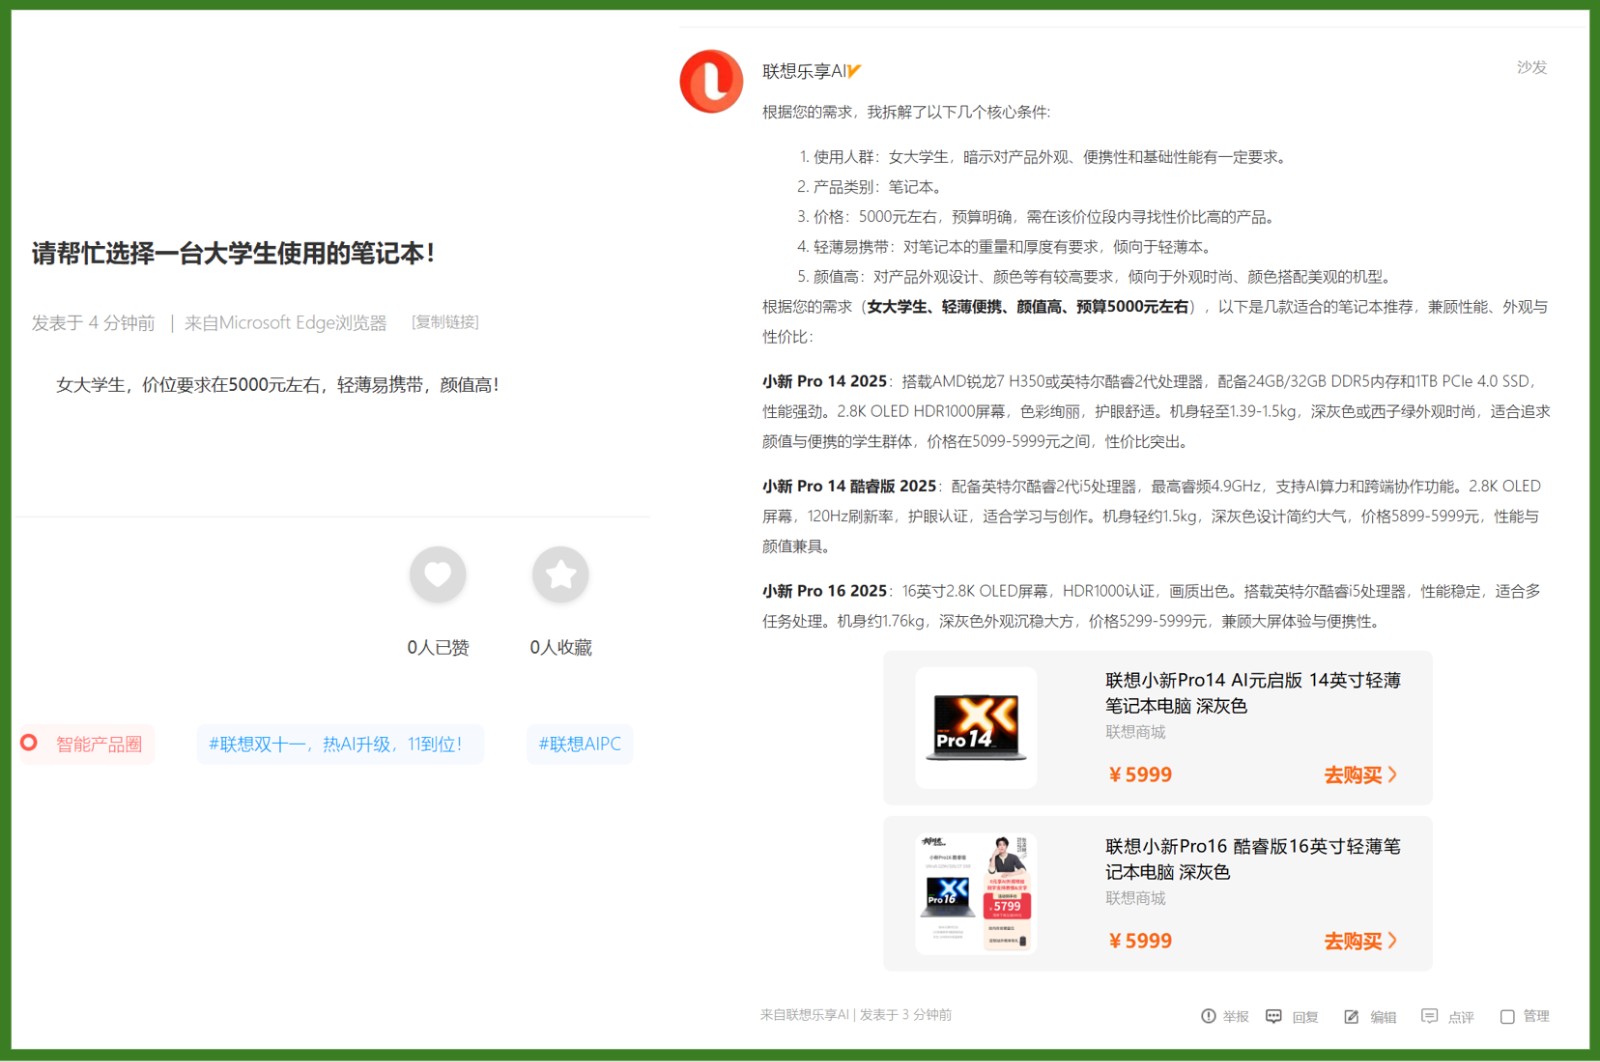Click the 点评 comment icon
This screenshot has width=1600, height=1062.
pos(1429,1016)
